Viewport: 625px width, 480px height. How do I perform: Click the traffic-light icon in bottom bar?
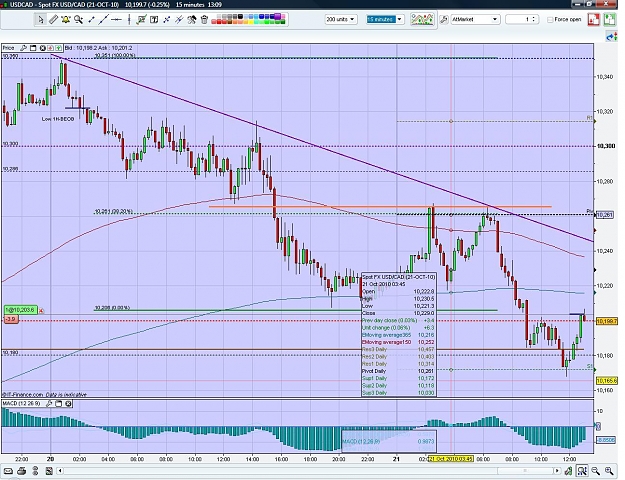click(35, 471)
